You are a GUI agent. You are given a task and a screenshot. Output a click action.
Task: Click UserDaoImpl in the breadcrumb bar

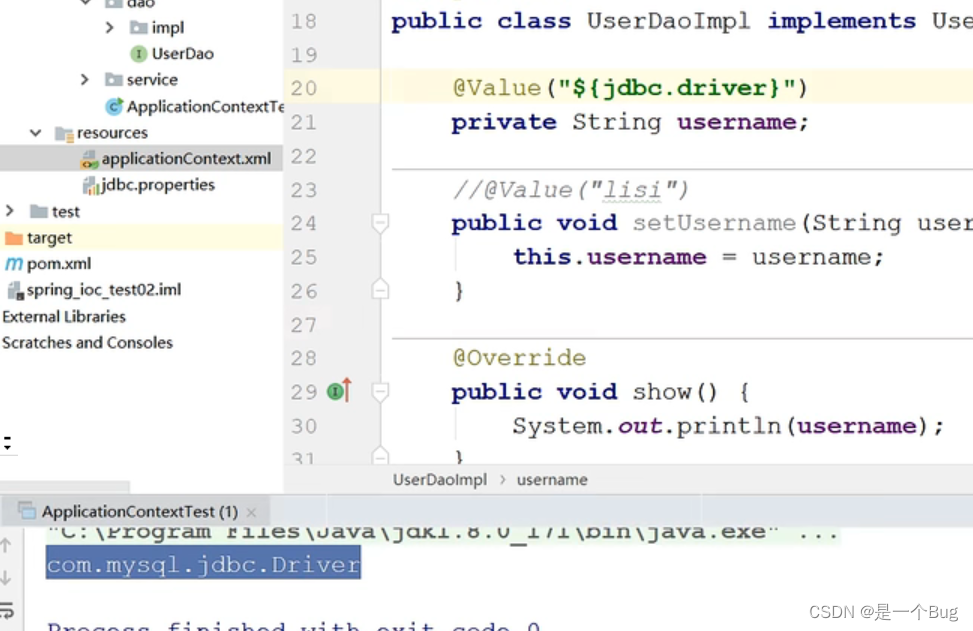coord(439,480)
